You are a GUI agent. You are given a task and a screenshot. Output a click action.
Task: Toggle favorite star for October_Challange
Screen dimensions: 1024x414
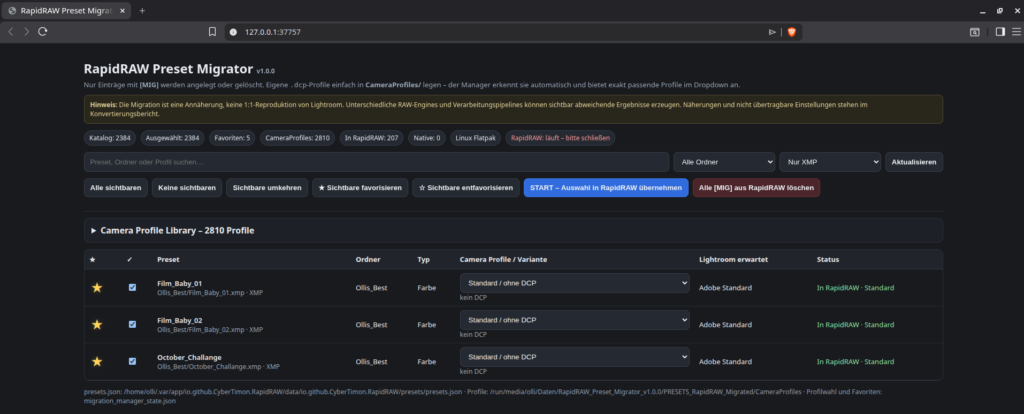(97, 362)
